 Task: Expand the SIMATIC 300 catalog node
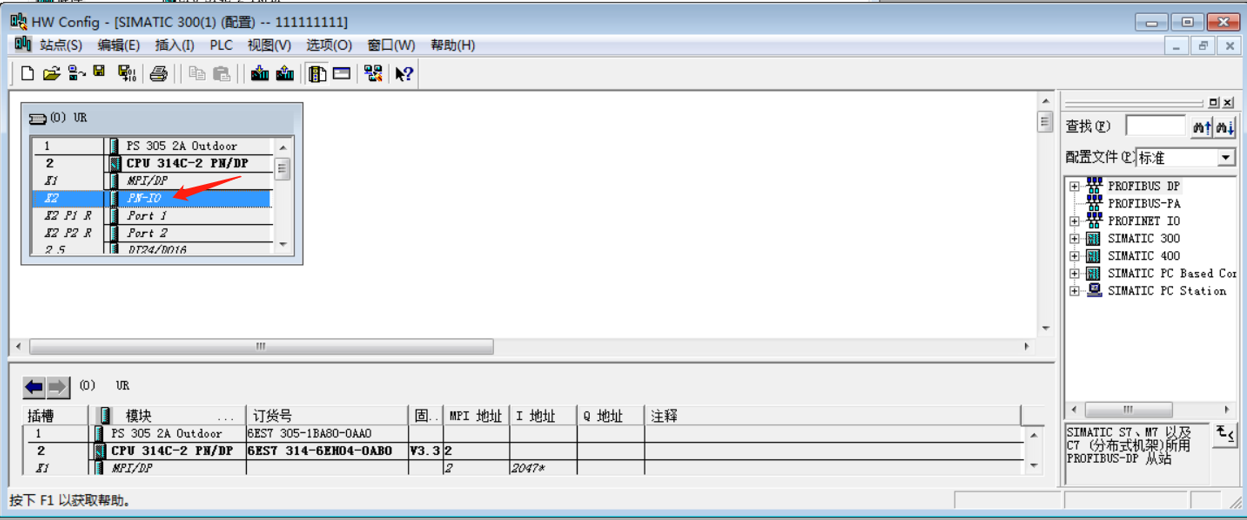click(1074, 239)
